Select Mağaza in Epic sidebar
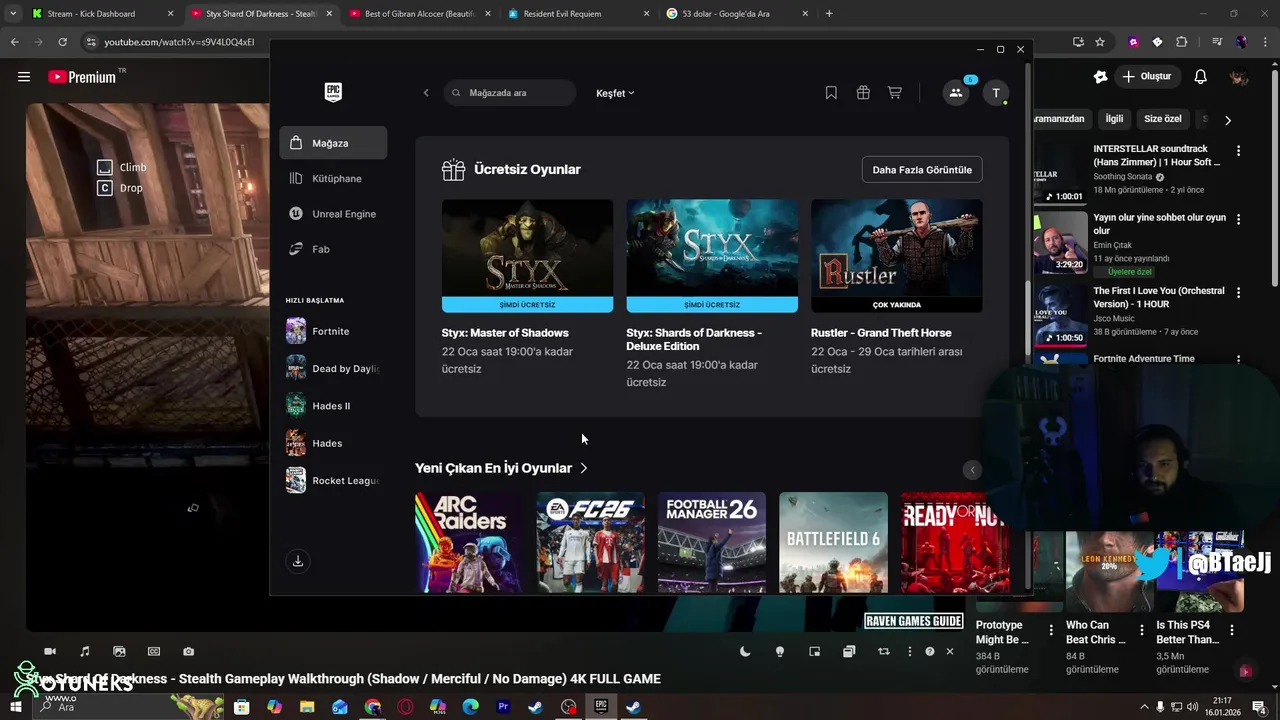Viewport: 1280px width, 720px height. tap(333, 143)
